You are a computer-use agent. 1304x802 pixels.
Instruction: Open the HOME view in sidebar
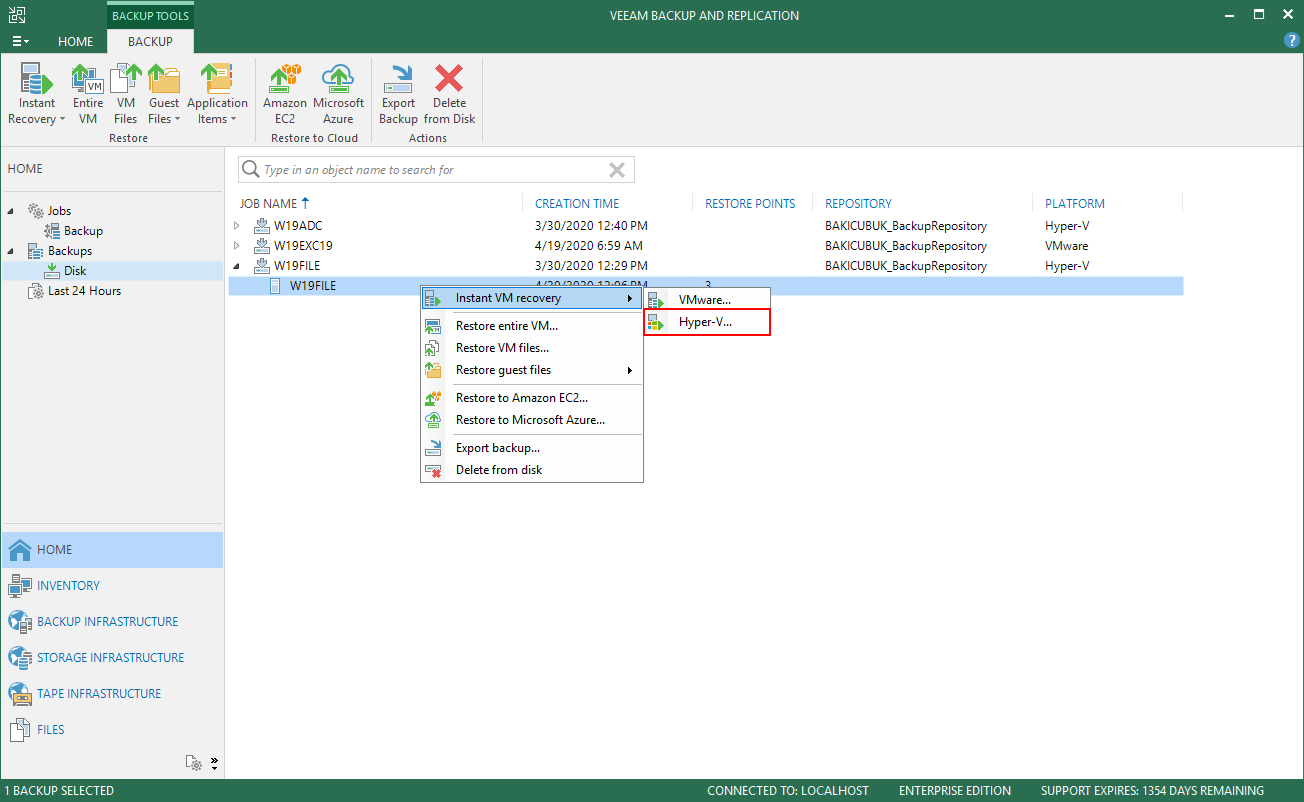(x=112, y=550)
